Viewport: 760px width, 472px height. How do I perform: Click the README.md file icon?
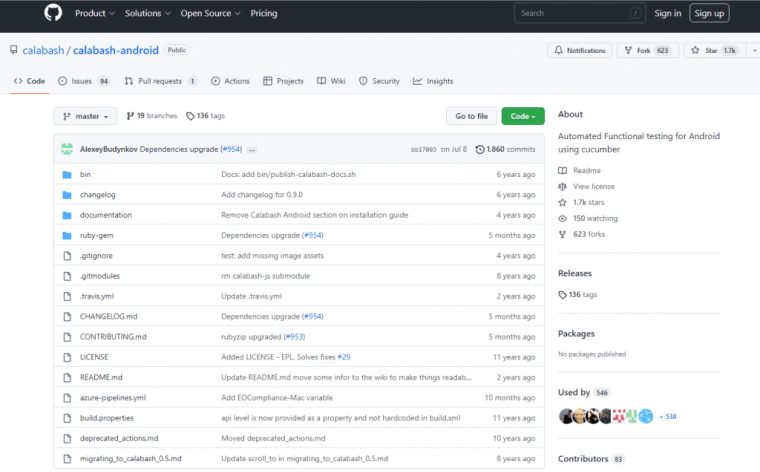tap(67, 378)
